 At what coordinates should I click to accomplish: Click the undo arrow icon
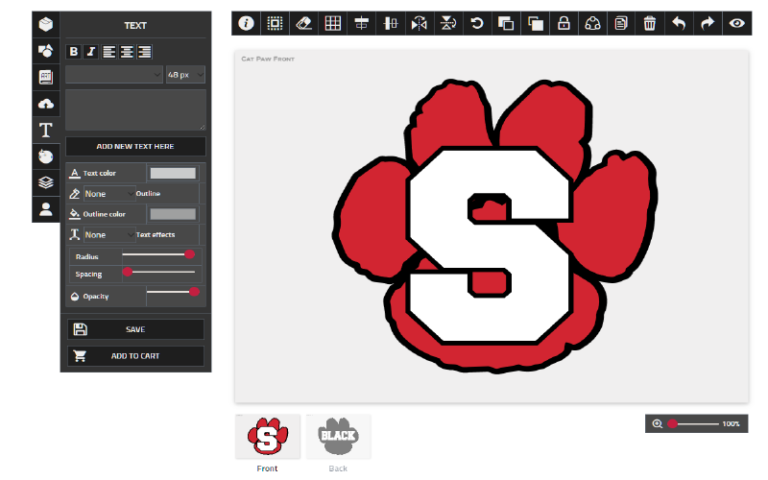[x=679, y=23]
